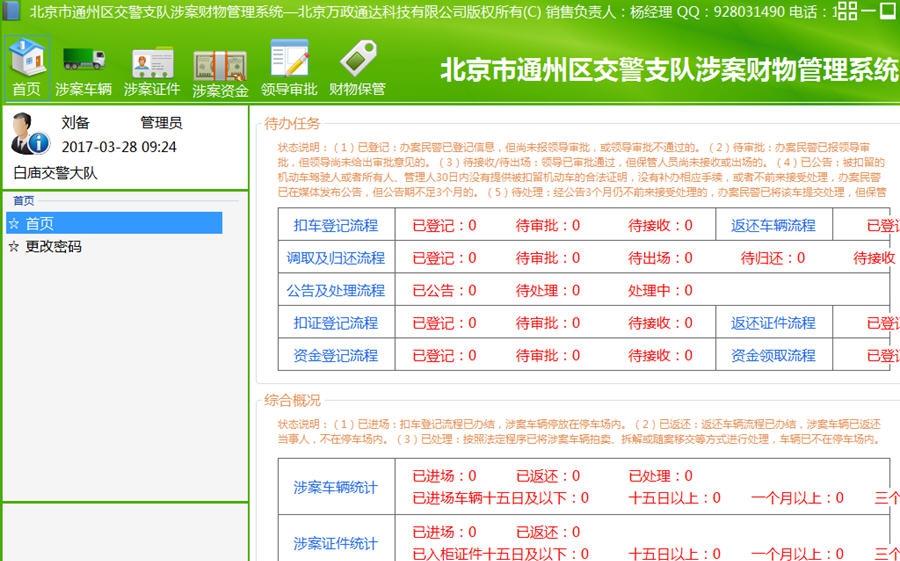Open the 领导审批 notepad icon
900x561 pixels.
click(289, 67)
